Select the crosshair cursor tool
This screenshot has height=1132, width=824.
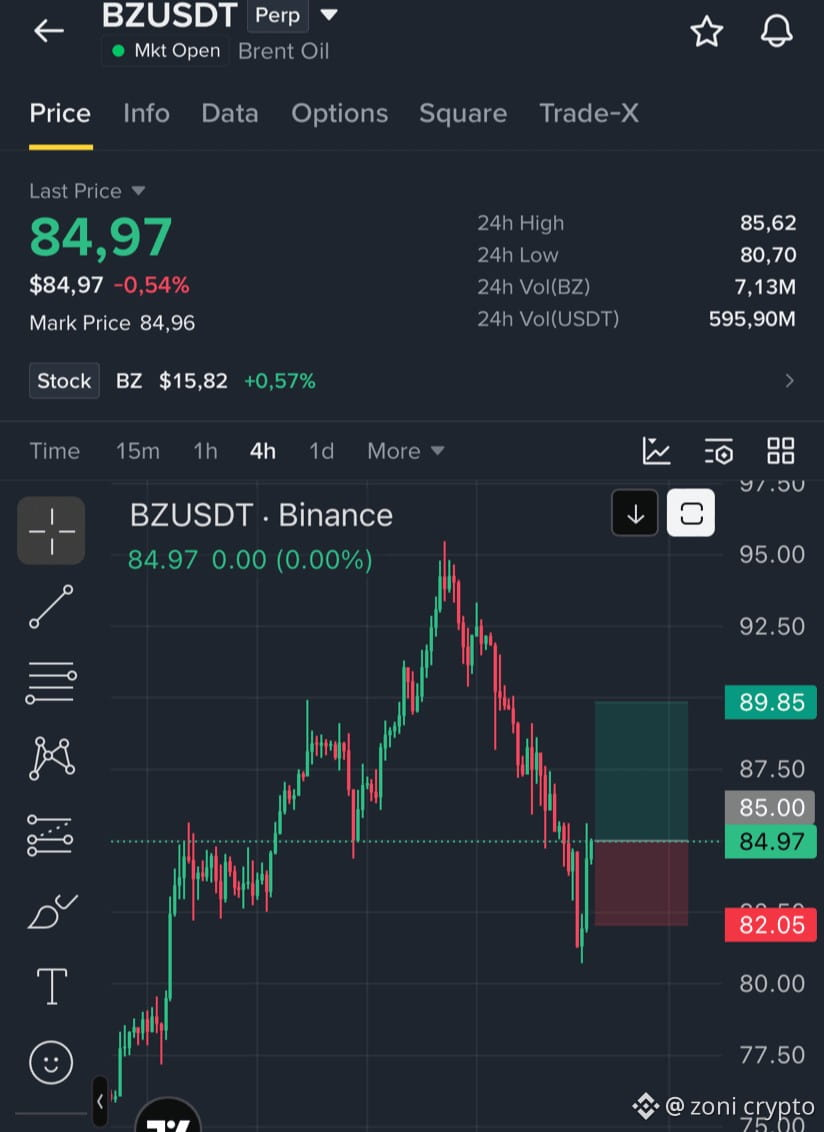click(x=51, y=531)
